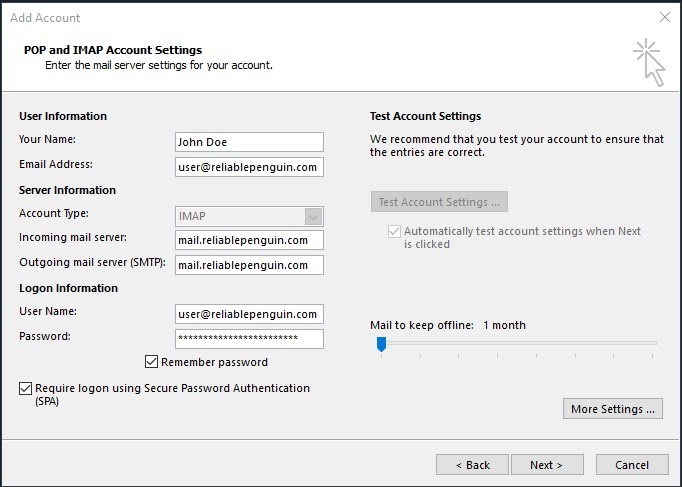Uncheck Automatically test account settings option
The image size is (682, 487).
392,231
